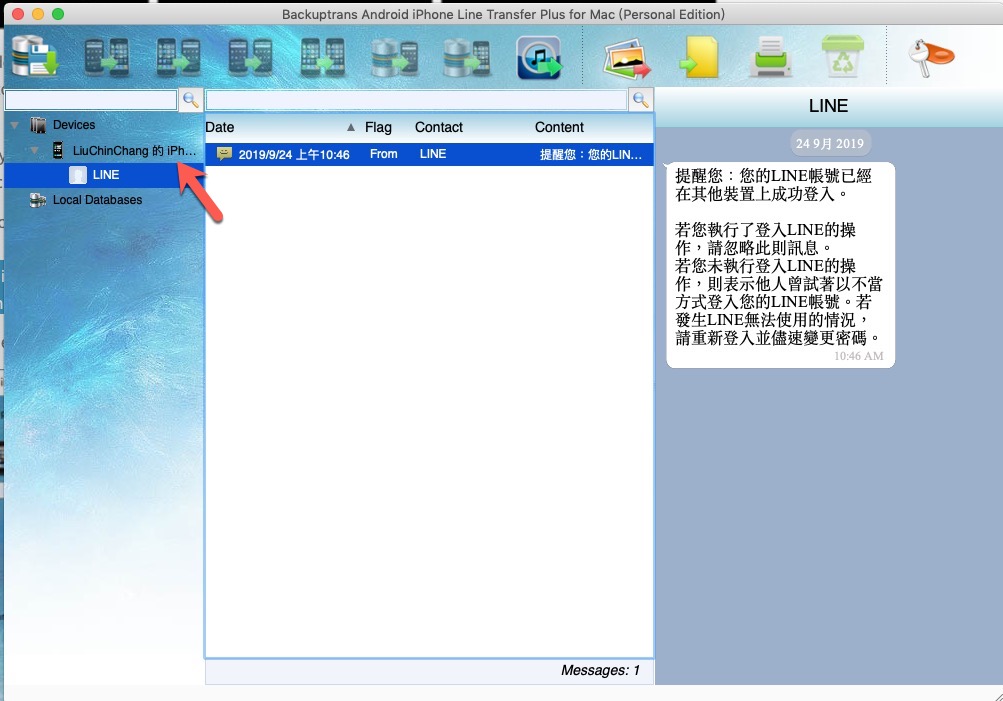Click the first database-to-phone restore toolbar icon
Screen dimensions: 1003x701
point(395,58)
